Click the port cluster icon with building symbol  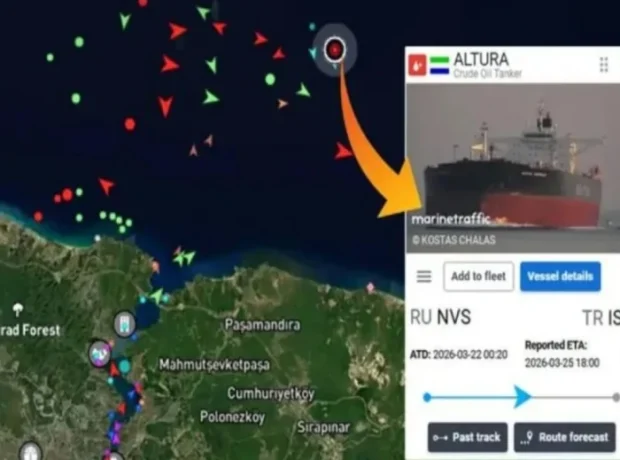(125, 324)
